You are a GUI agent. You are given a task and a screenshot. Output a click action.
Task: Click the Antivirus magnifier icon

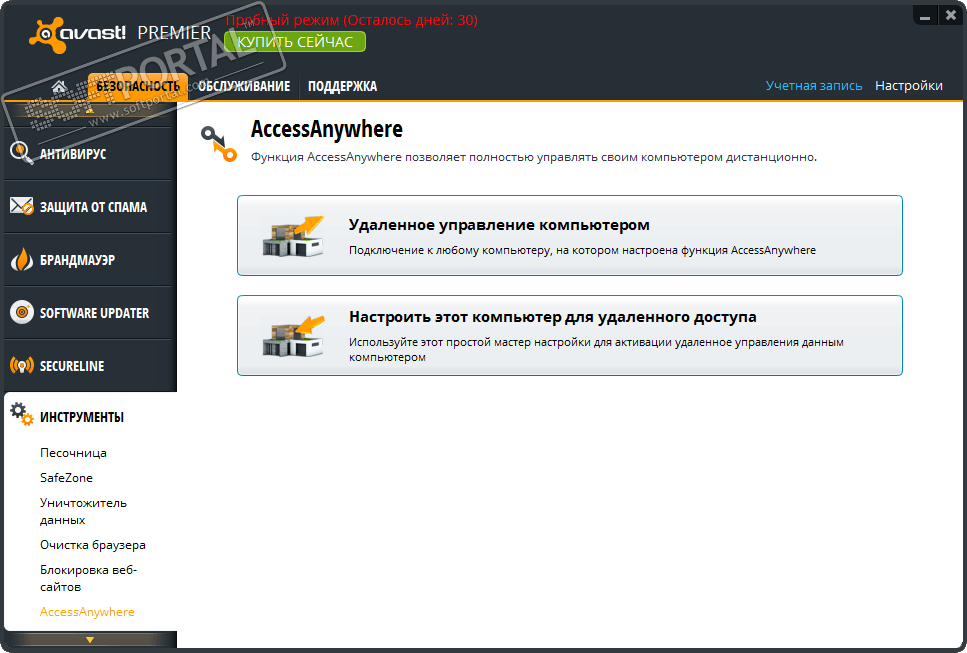tap(22, 153)
